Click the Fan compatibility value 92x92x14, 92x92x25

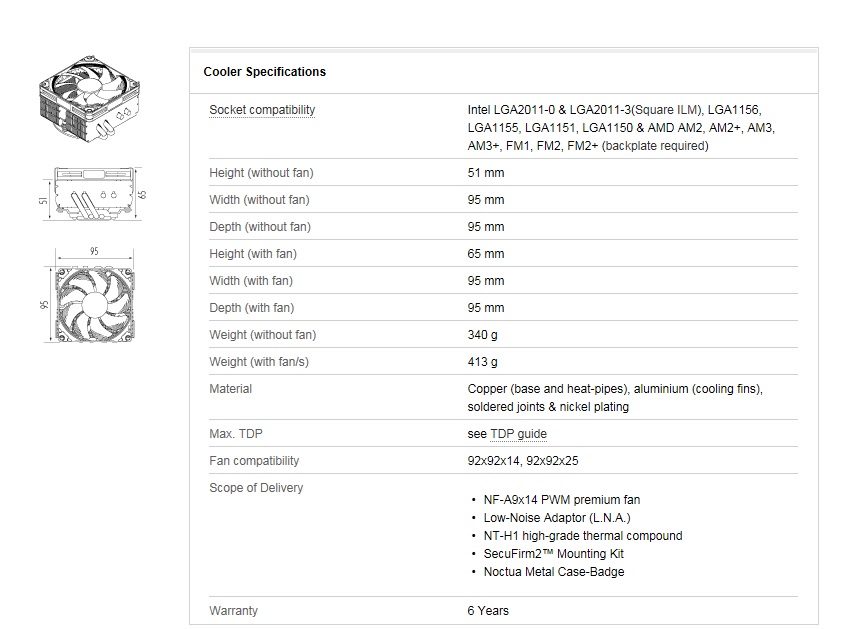click(x=523, y=461)
